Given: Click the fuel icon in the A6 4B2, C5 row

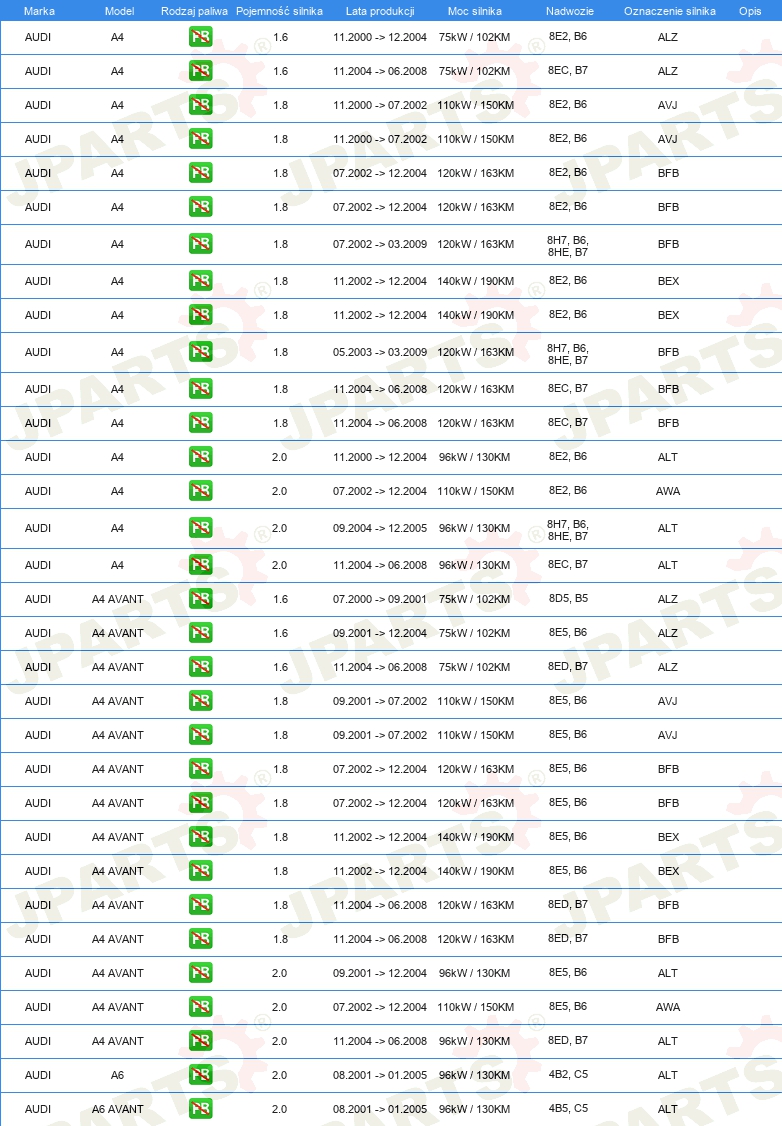Looking at the screenshot, I should 200,1074.
